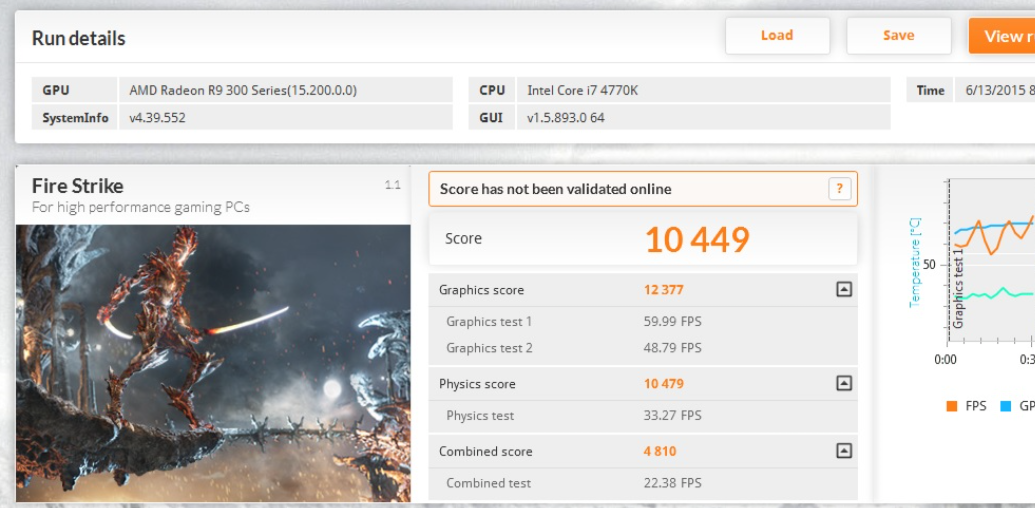Click the Fire Strike version number 1.1

[x=393, y=185]
